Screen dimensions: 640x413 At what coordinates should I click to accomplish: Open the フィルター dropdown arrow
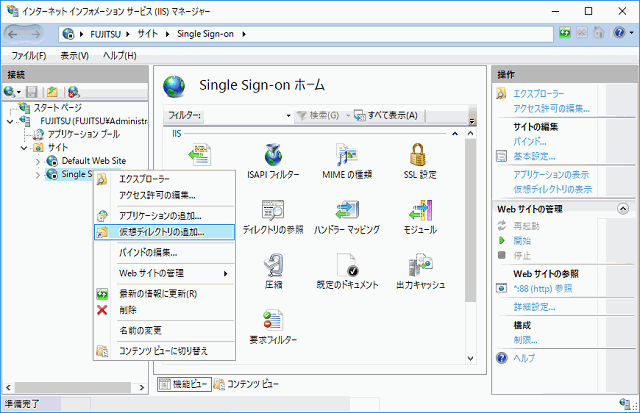click(288, 116)
